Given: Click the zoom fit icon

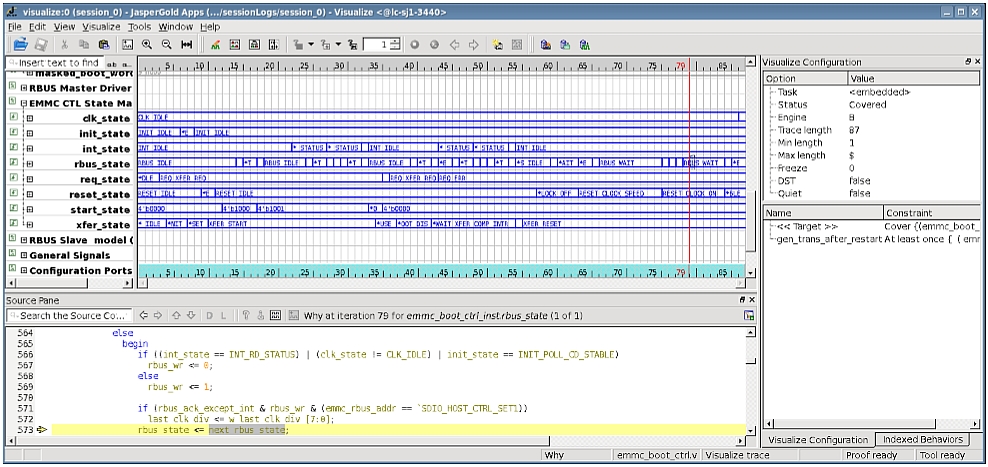Looking at the screenshot, I should [x=186, y=45].
